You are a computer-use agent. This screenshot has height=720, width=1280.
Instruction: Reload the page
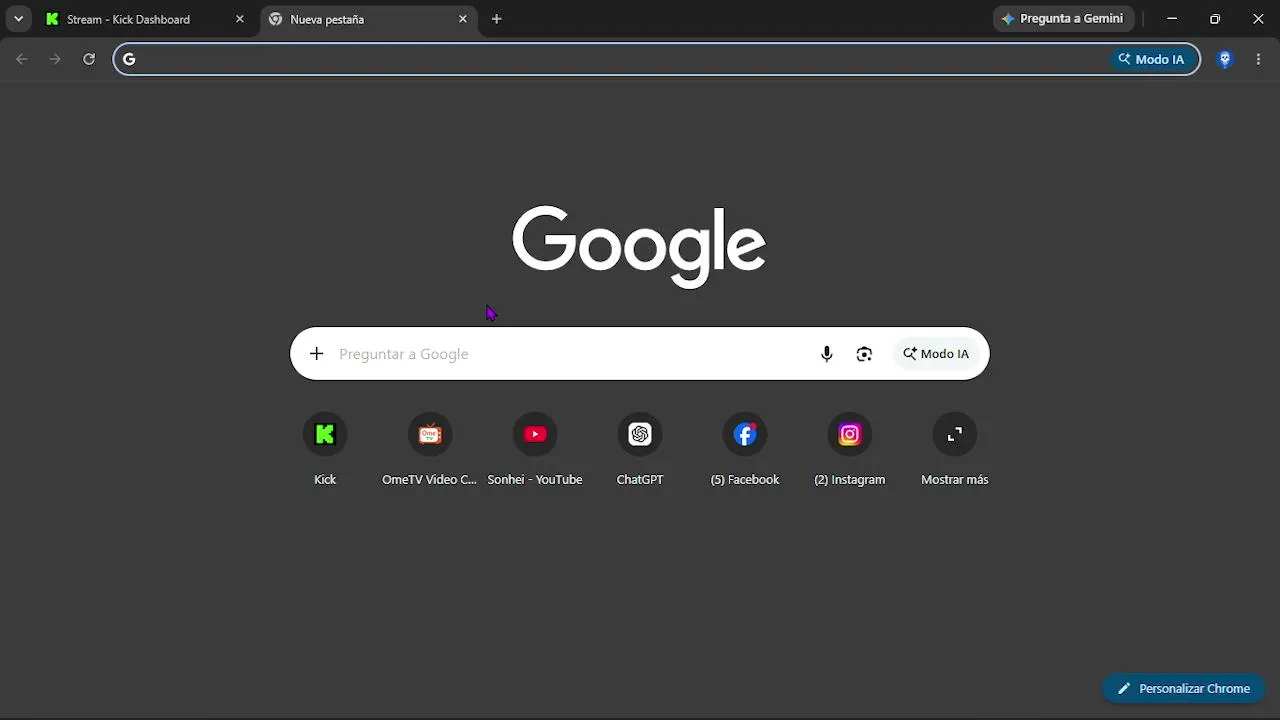[89, 59]
